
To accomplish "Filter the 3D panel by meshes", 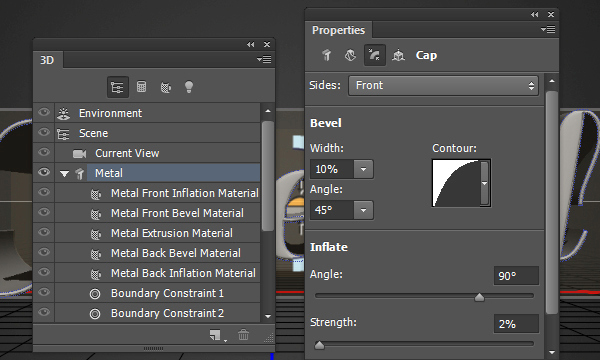I will [141, 87].
